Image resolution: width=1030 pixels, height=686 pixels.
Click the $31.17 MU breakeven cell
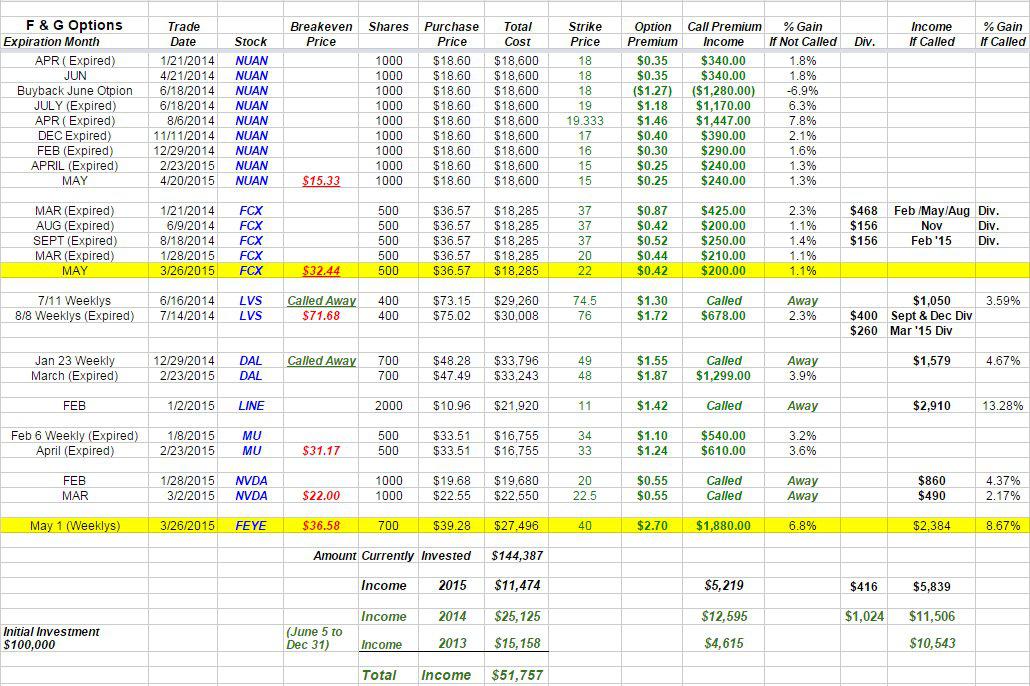[x=321, y=451]
